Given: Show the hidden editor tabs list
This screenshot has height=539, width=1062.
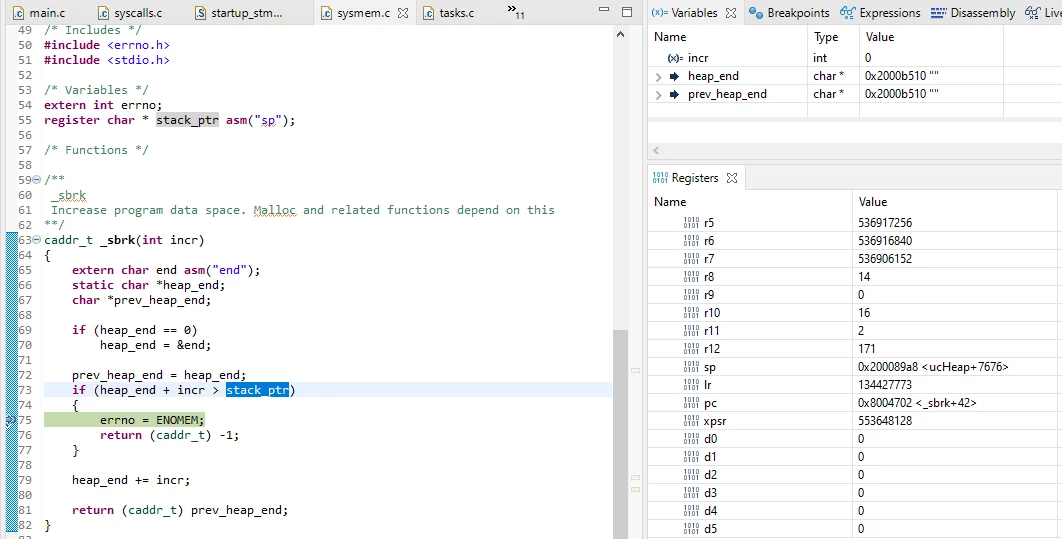Looking at the screenshot, I should 515,12.
